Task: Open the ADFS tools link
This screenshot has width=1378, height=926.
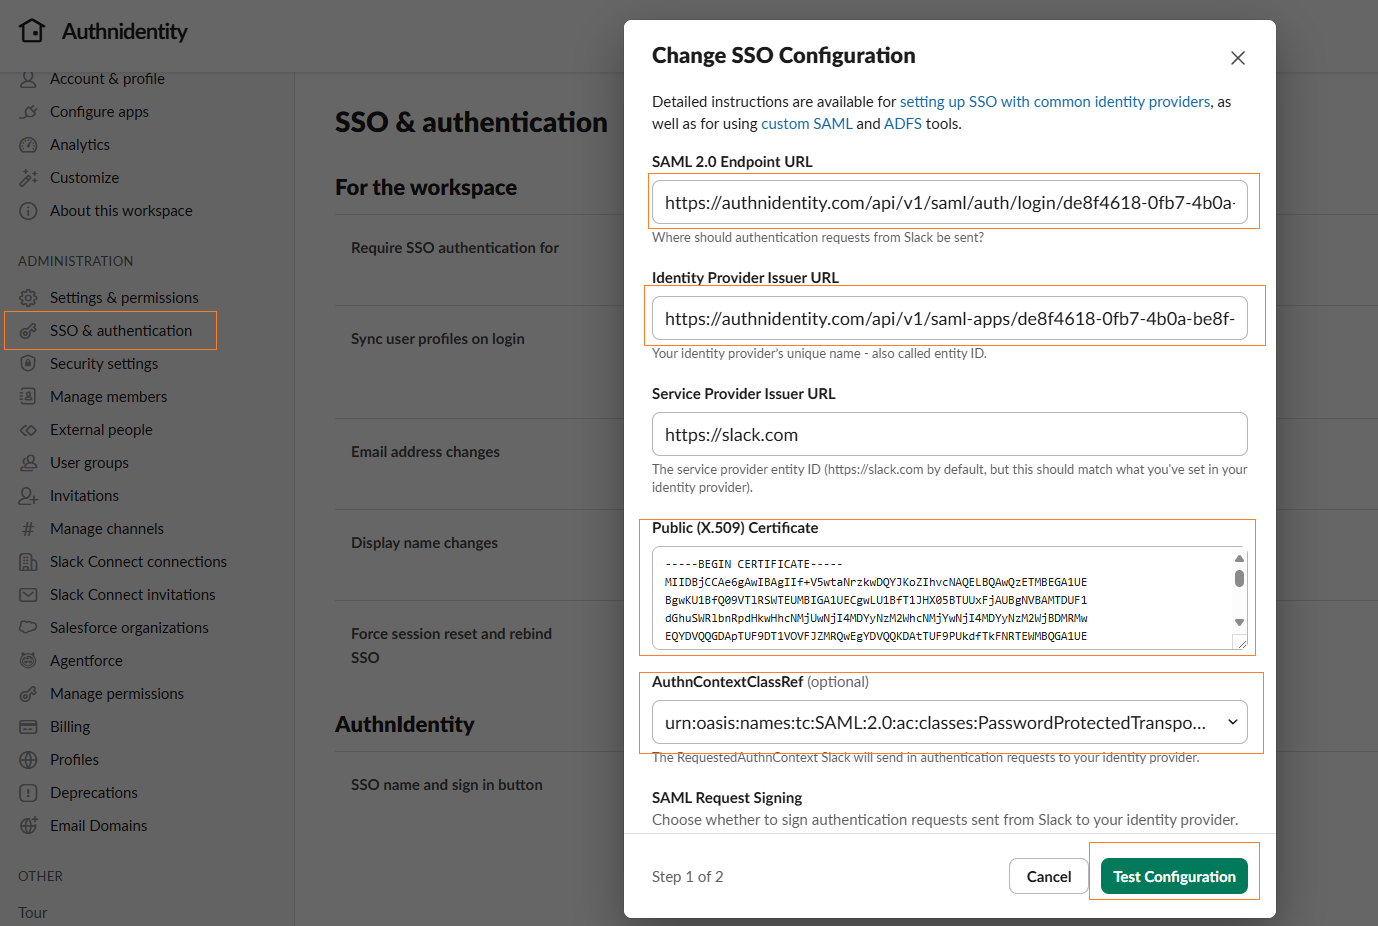Action: (x=903, y=124)
